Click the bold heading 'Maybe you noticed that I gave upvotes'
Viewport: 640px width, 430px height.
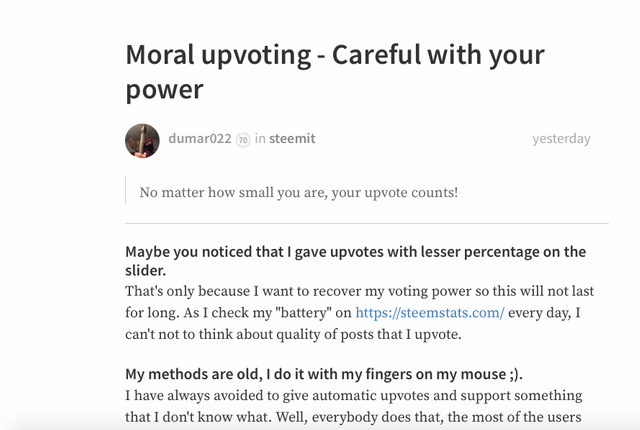click(x=355, y=251)
